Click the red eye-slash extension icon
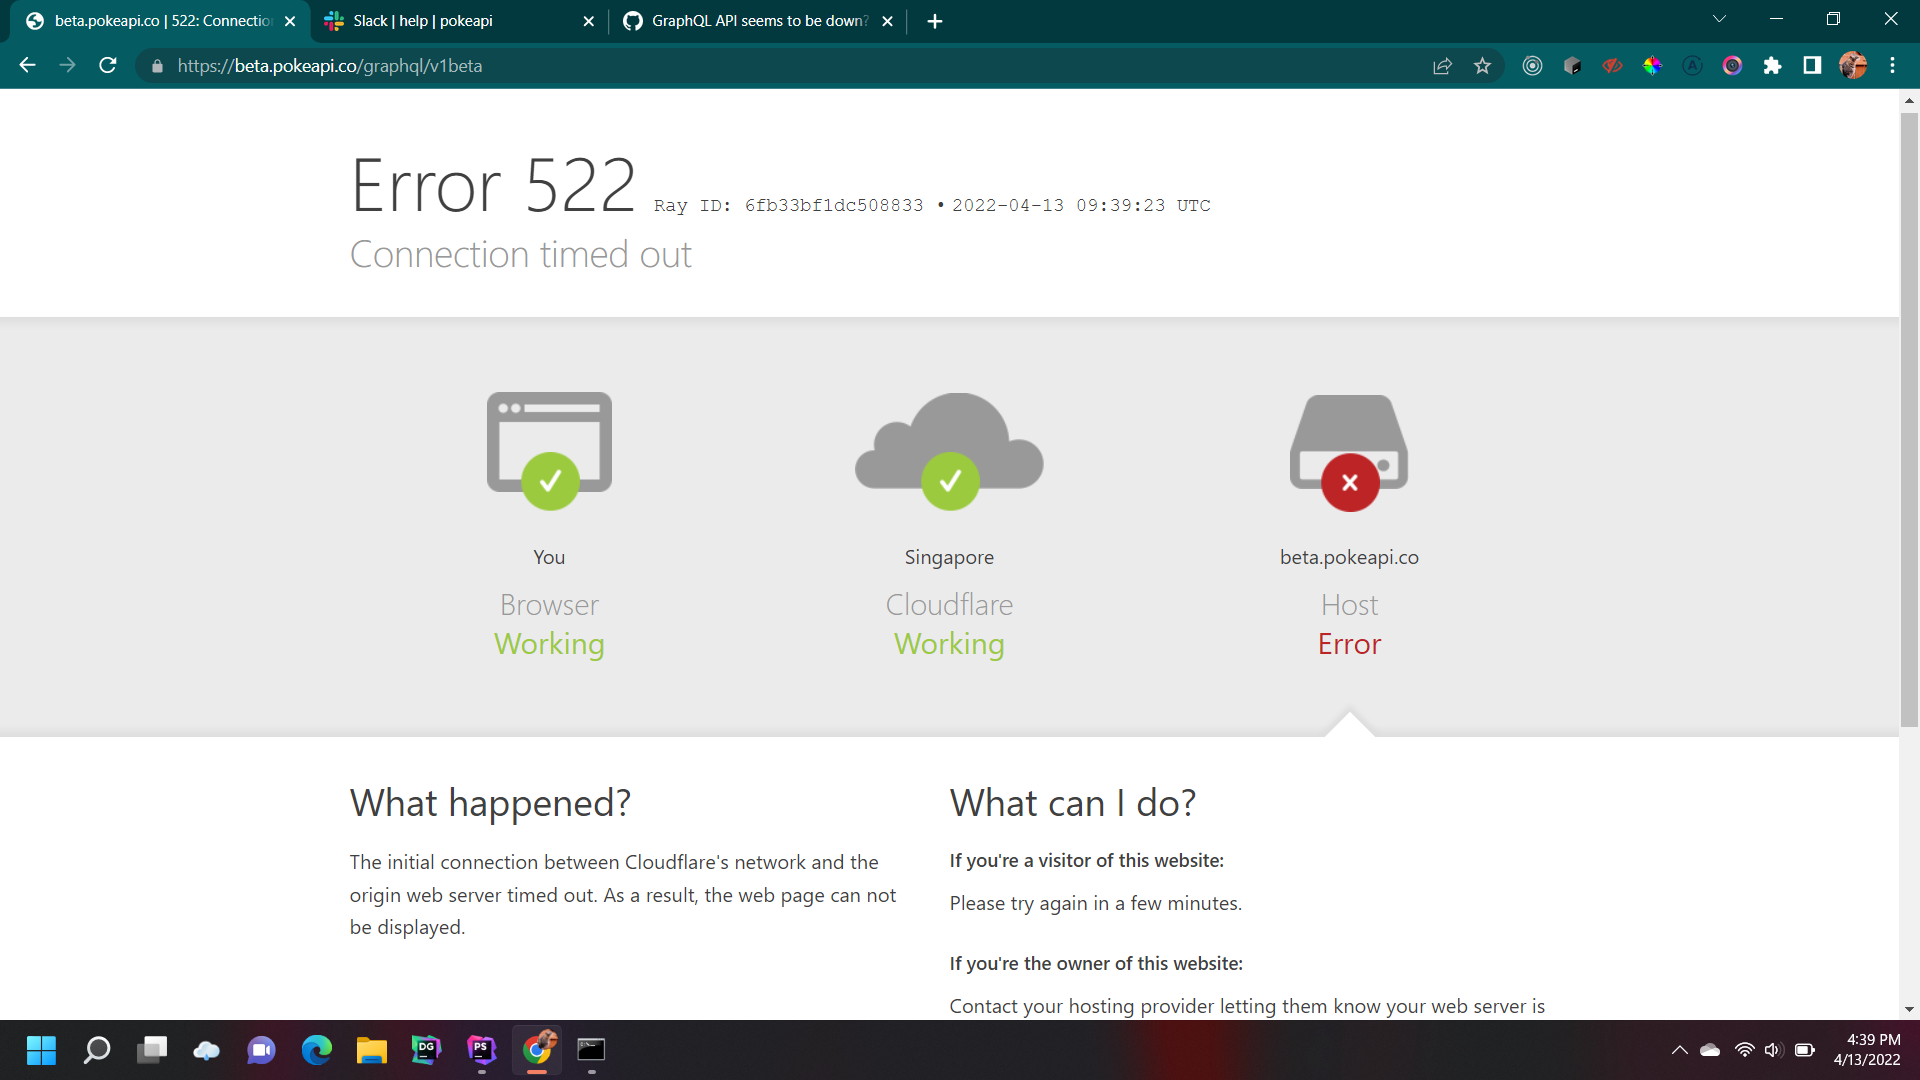Viewport: 1920px width, 1080px height. point(1612,66)
